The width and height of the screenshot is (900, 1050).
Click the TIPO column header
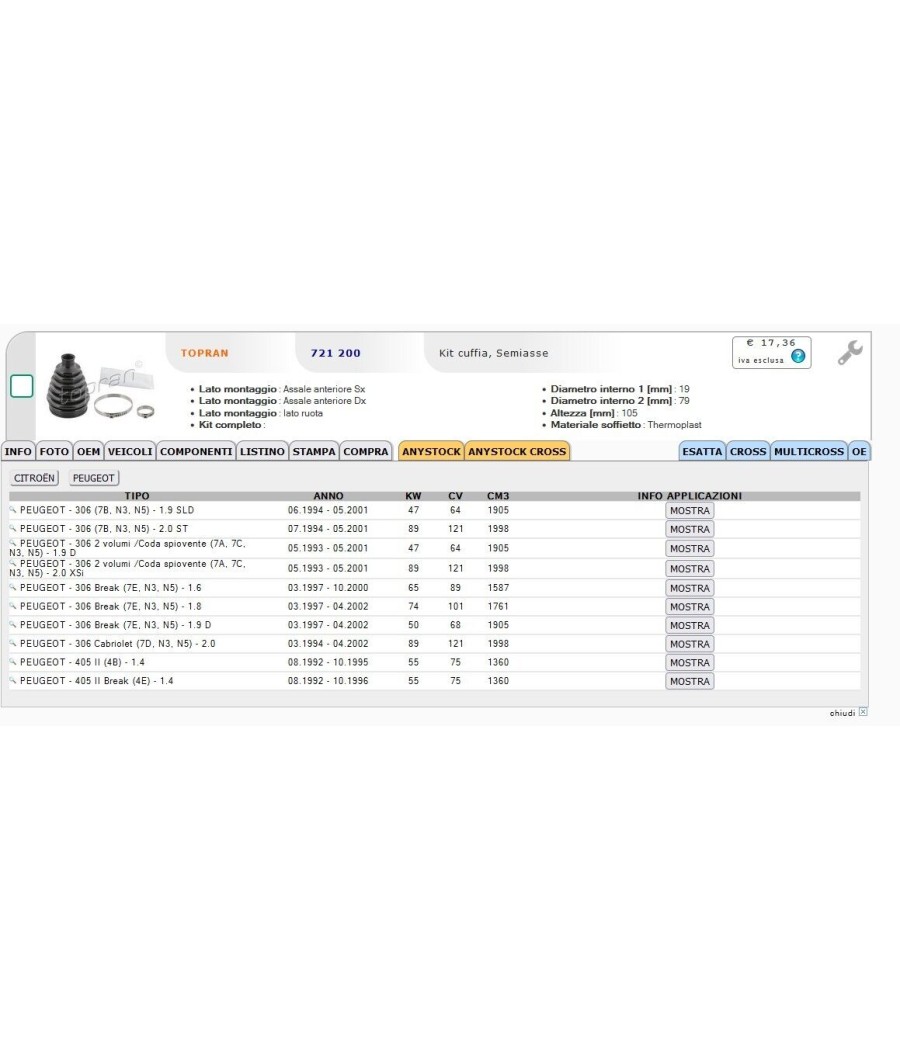[137, 496]
